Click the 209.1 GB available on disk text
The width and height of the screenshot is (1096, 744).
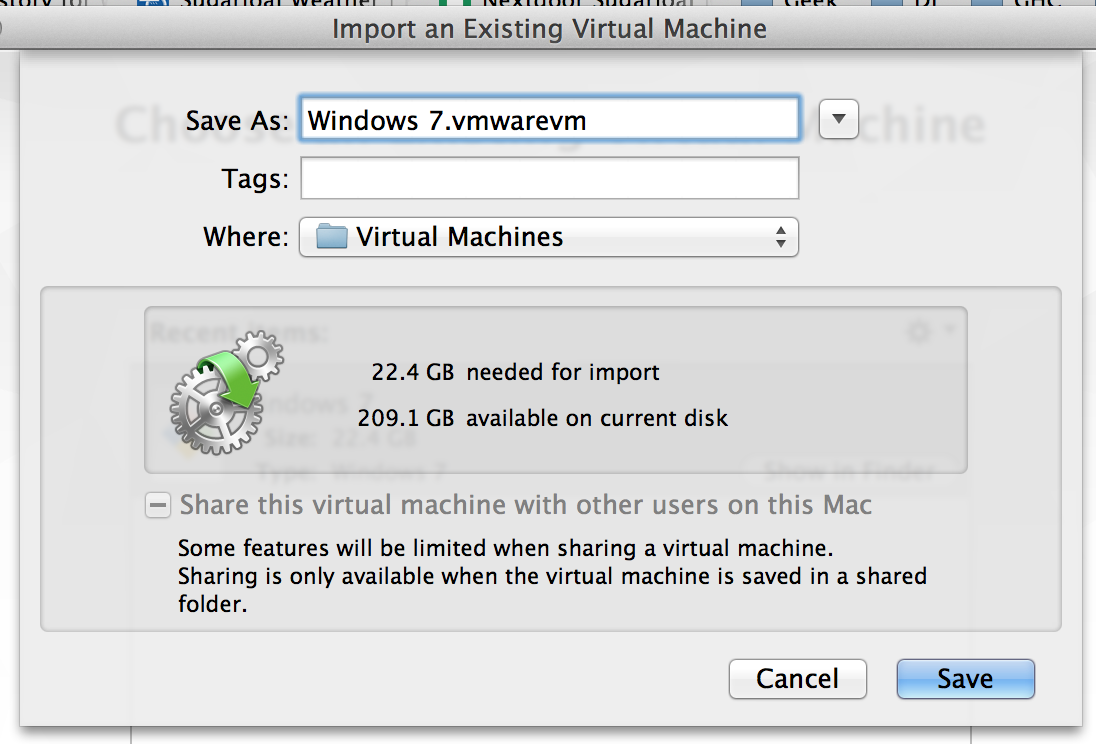click(543, 418)
